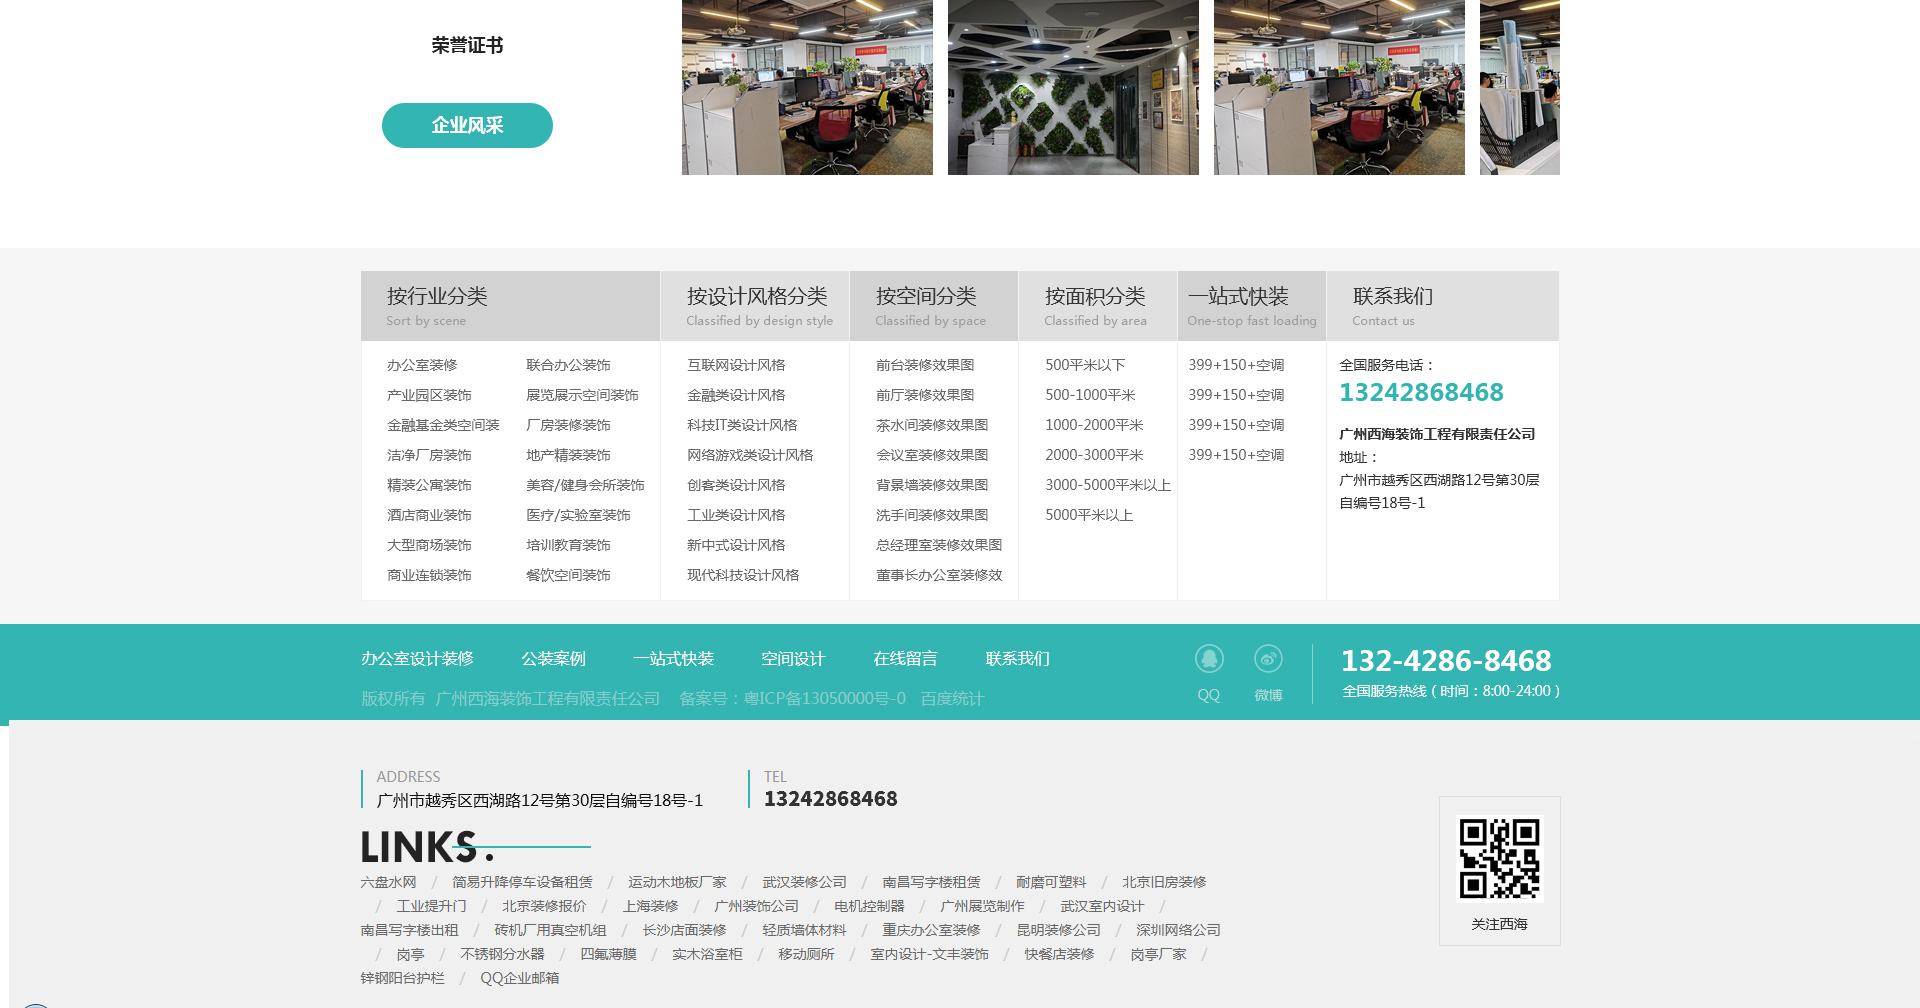This screenshot has width=1920, height=1008.
Task: Select the 荣誉证书 tab
Action: click(x=467, y=46)
